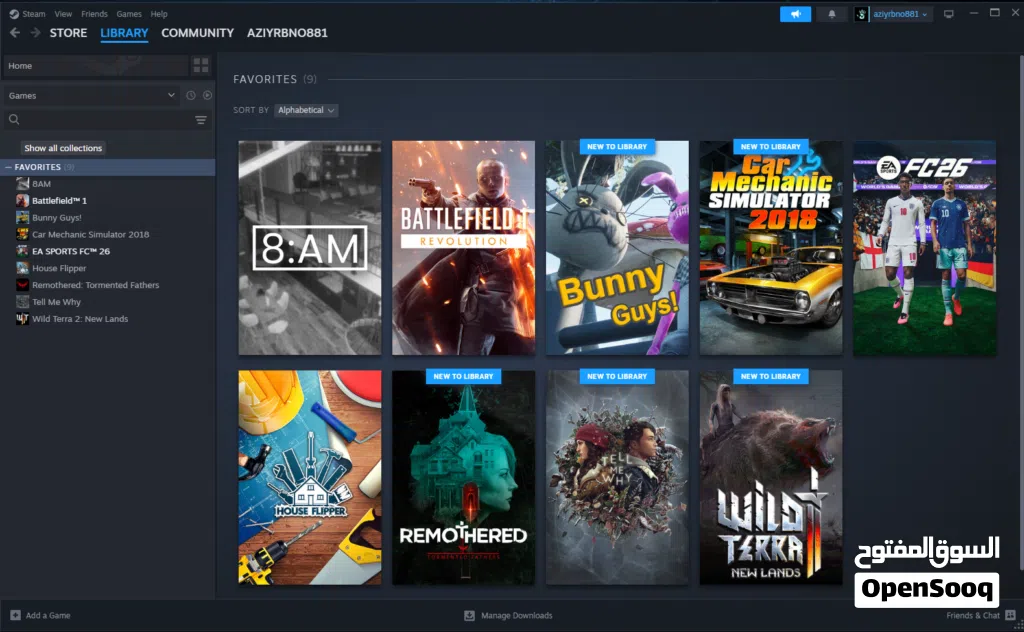
Task: Open the Sort By Alphabetical dropdown
Action: click(306, 110)
